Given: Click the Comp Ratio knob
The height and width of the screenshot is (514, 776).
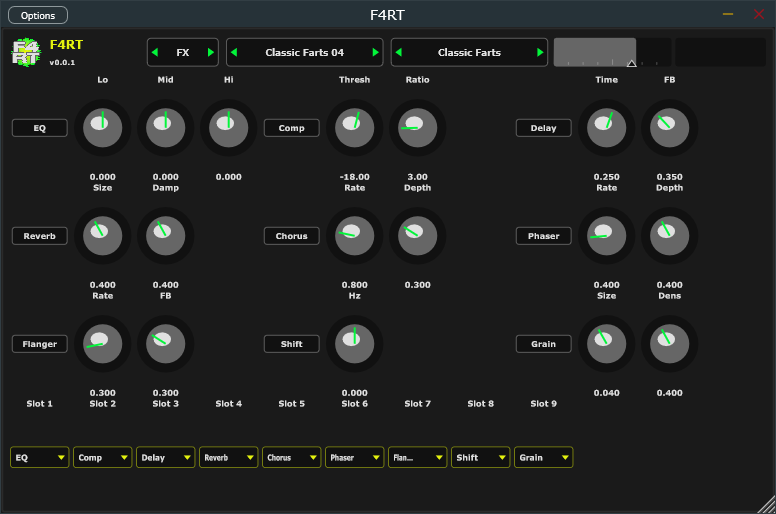Looking at the screenshot, I should [x=418, y=128].
